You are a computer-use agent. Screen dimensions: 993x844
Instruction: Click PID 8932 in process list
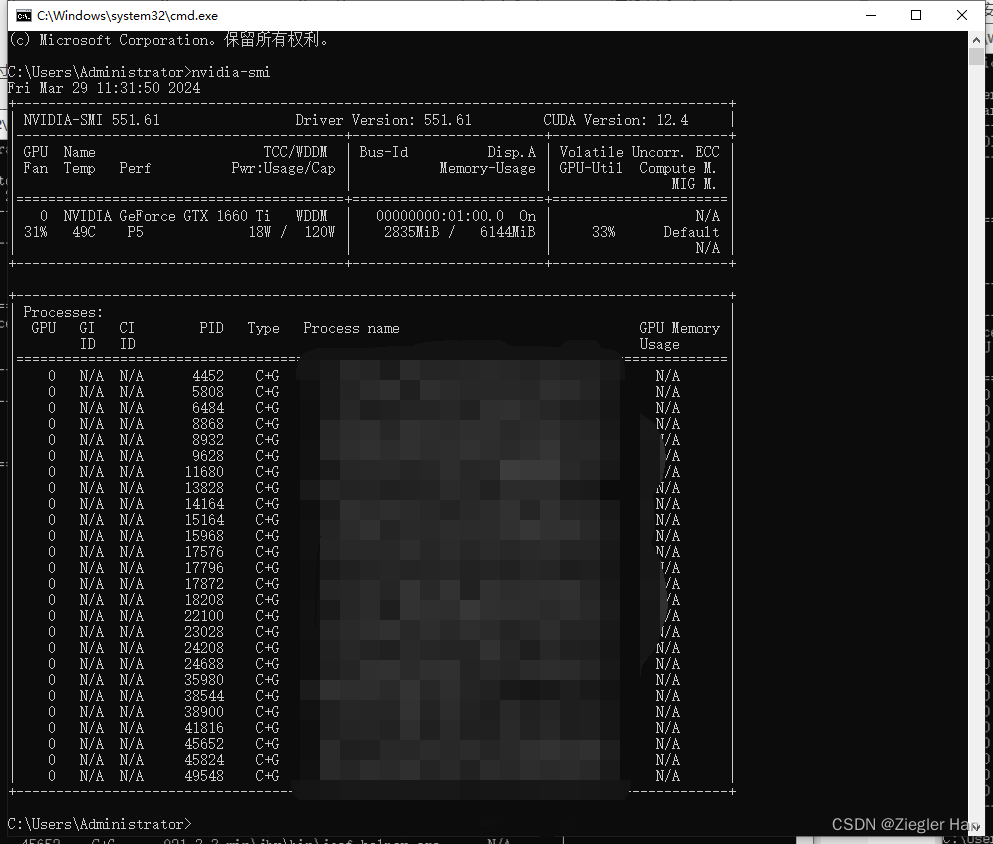click(x=208, y=440)
